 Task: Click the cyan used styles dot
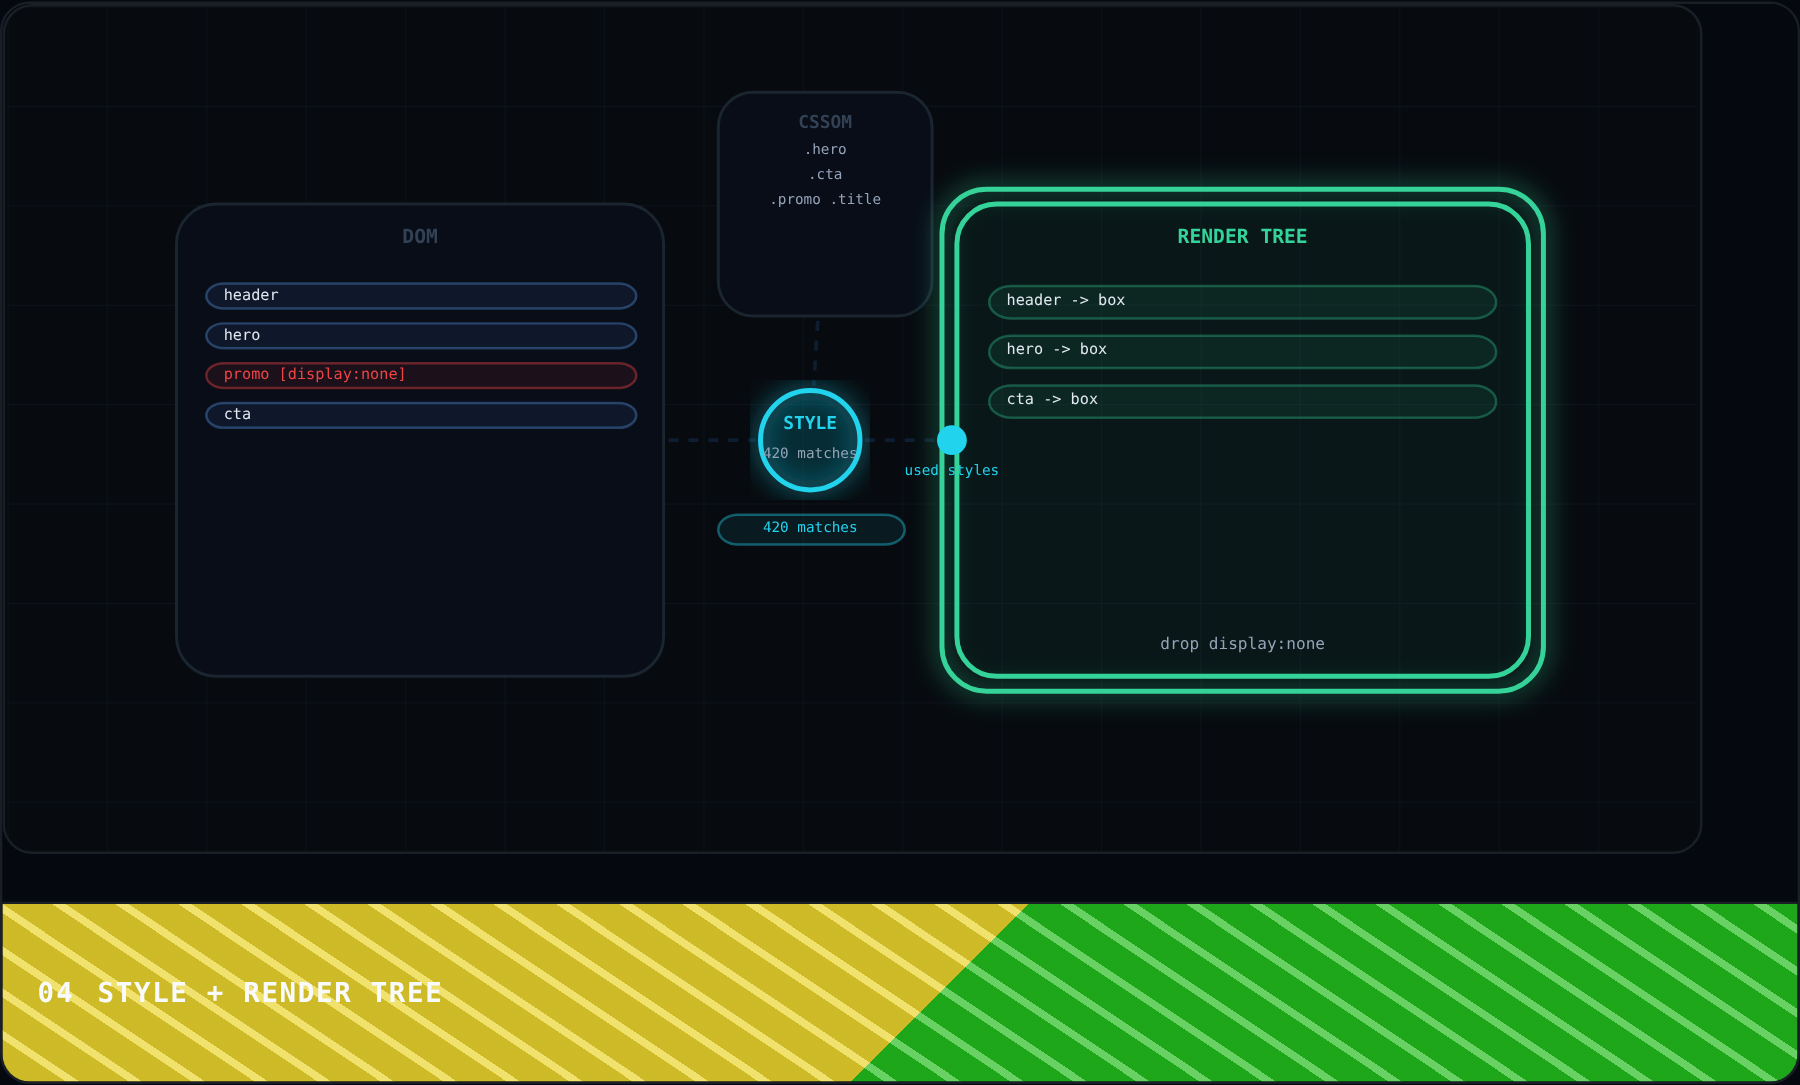click(952, 440)
